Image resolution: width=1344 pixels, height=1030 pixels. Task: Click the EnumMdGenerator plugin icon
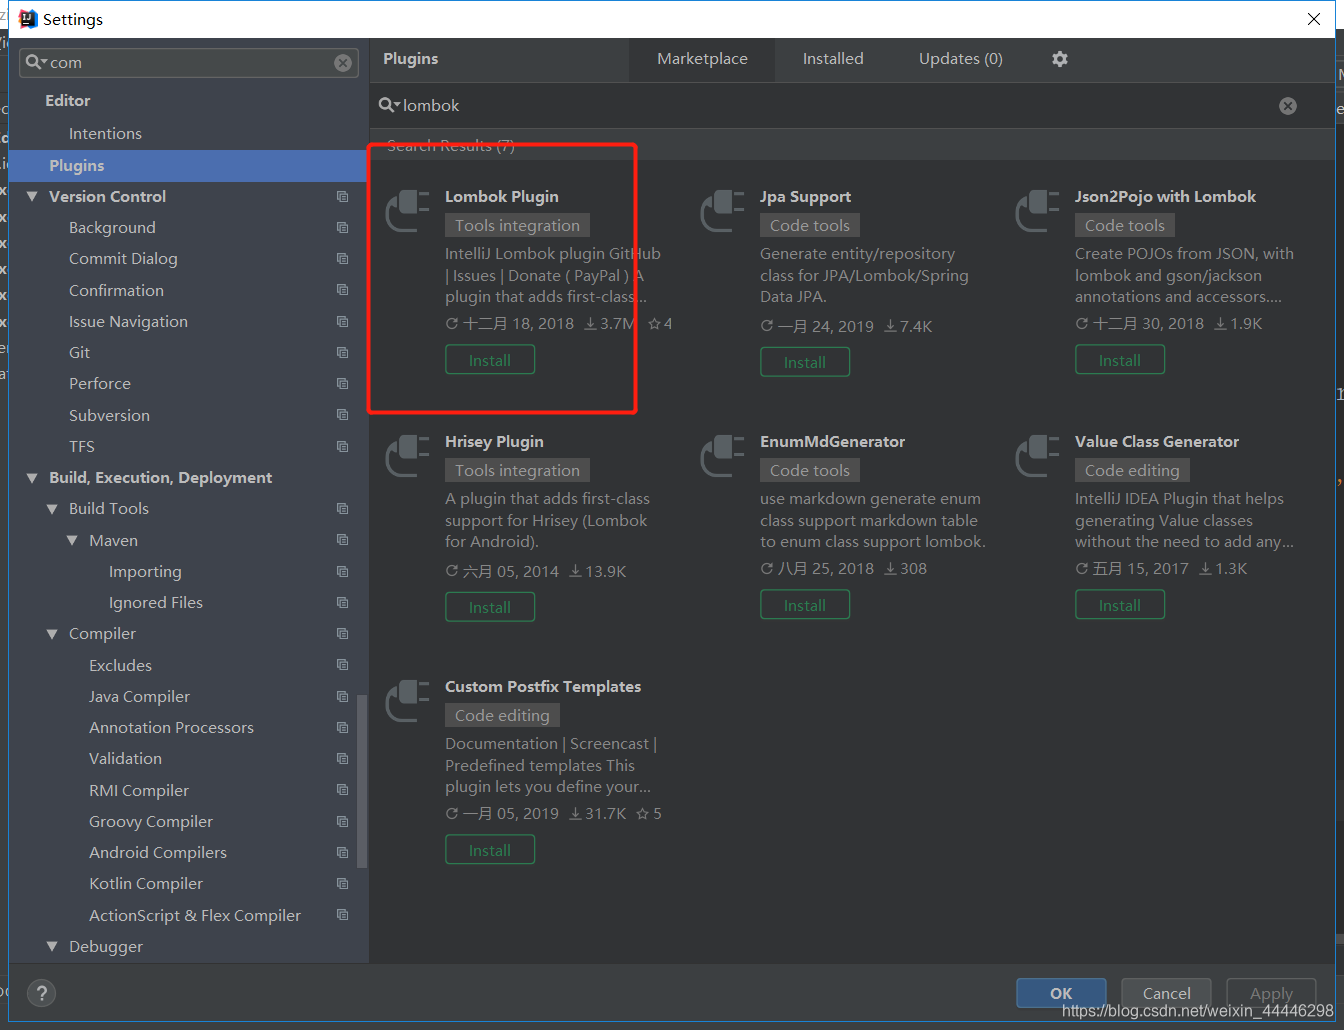click(x=723, y=455)
